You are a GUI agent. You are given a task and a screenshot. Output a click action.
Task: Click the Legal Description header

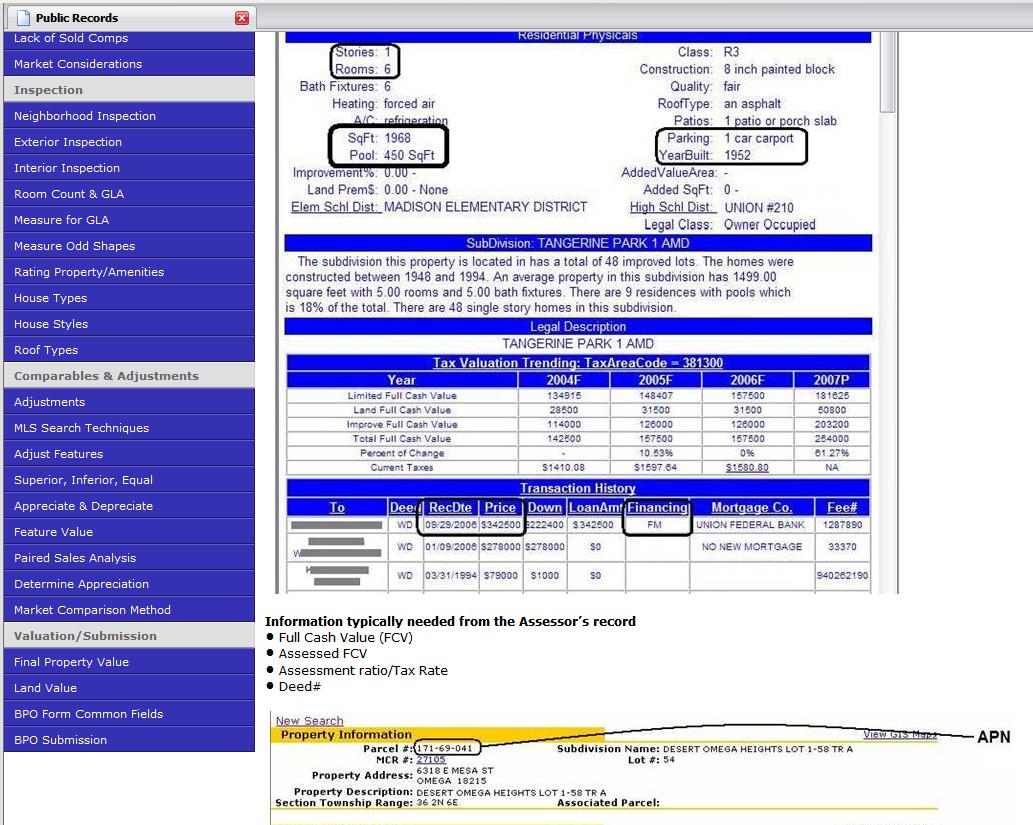[x=578, y=326]
